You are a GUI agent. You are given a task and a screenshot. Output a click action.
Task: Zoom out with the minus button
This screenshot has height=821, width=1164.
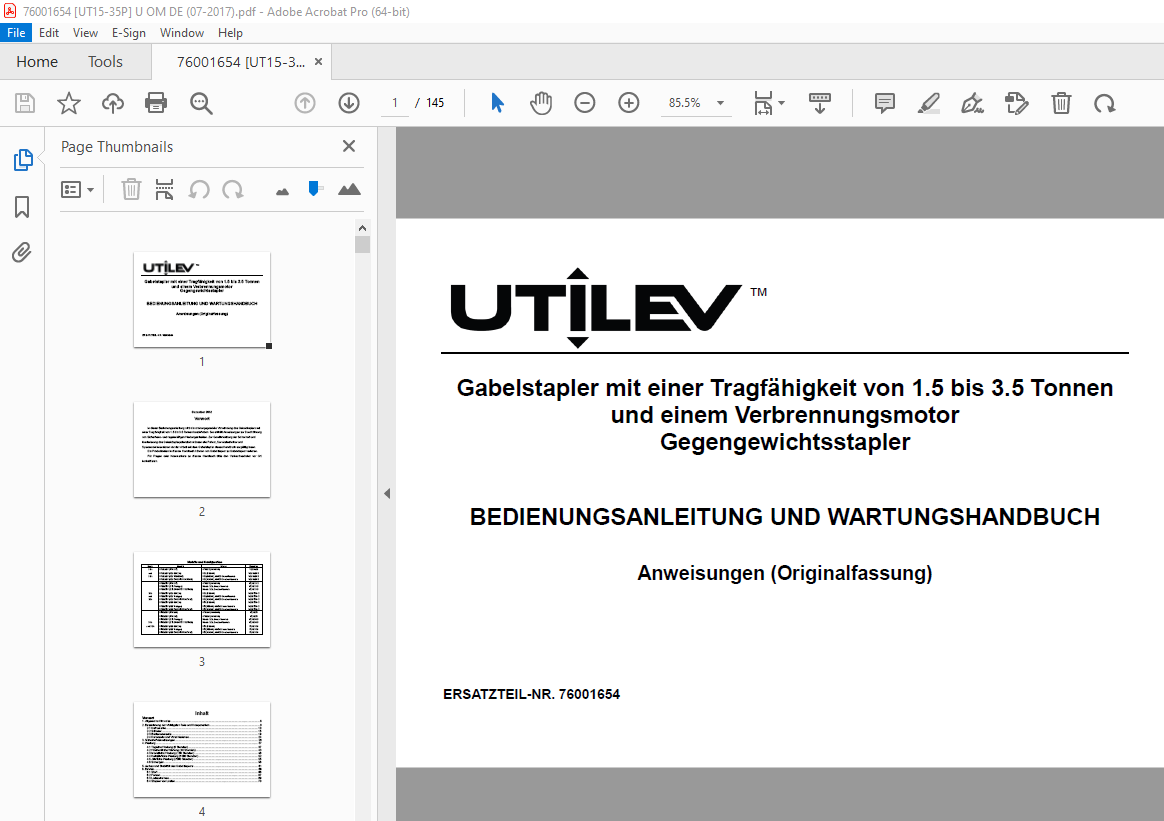coord(585,103)
